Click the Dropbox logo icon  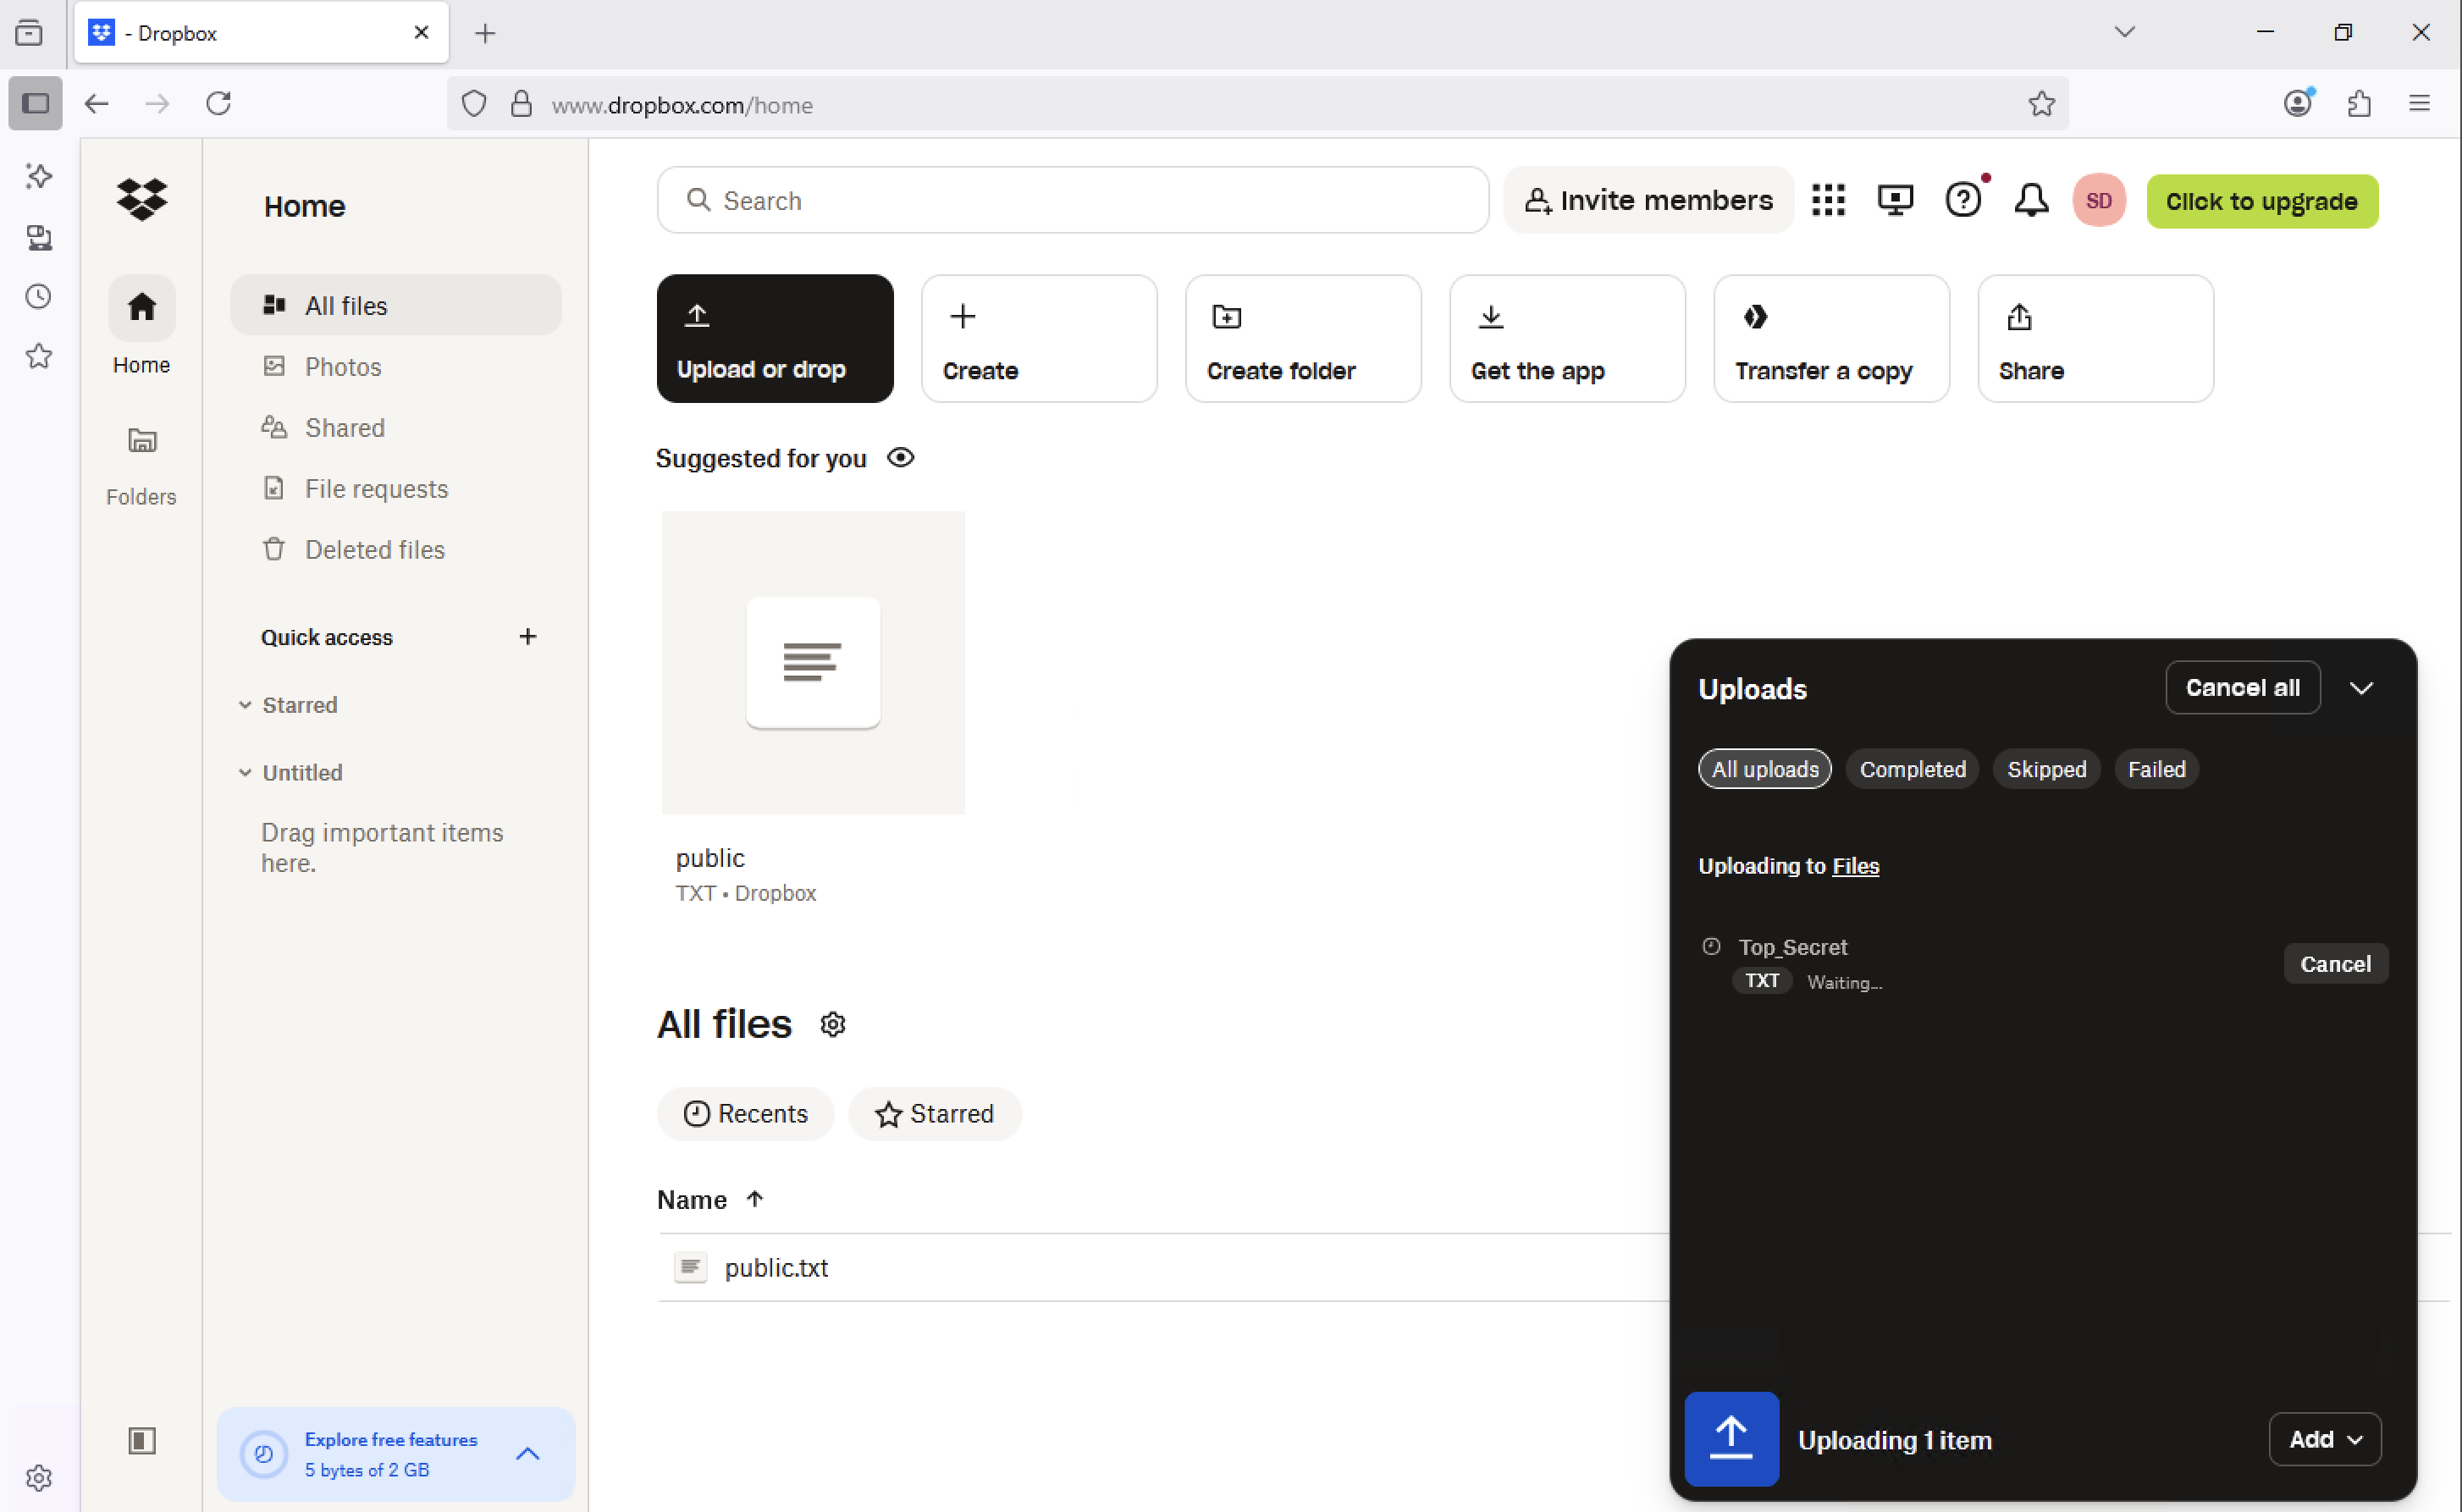[141, 199]
